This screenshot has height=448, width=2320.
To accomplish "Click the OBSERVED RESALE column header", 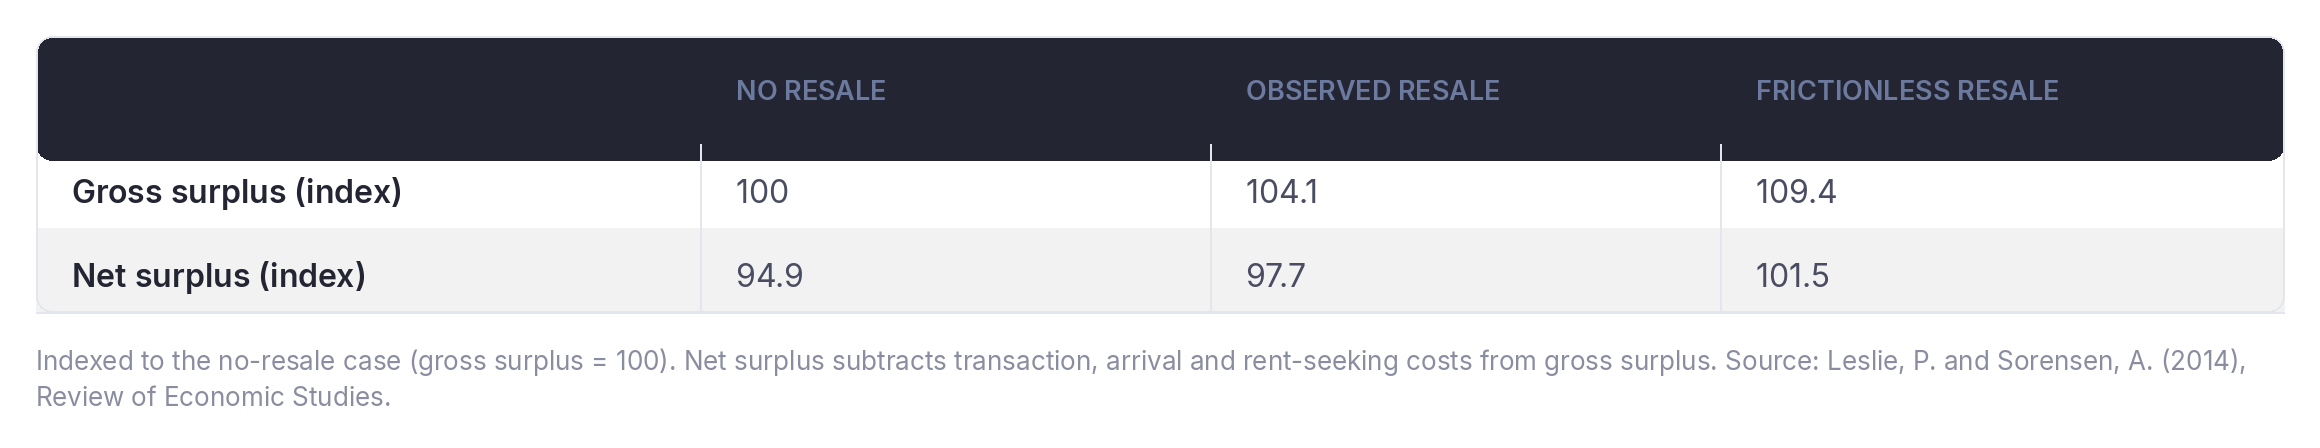I will click(1372, 91).
